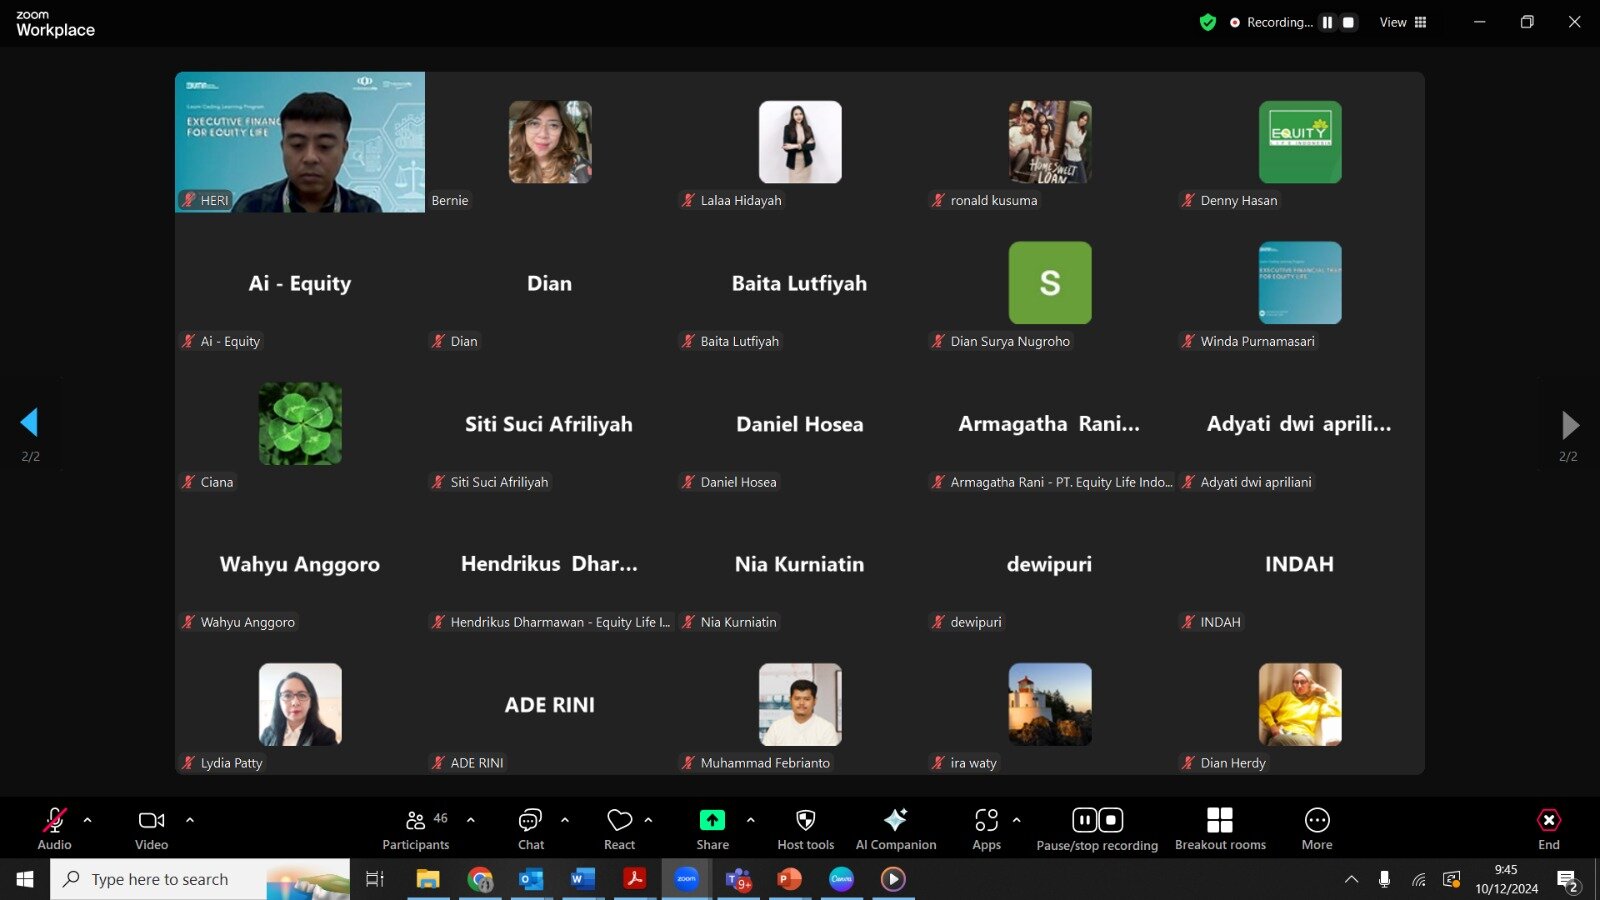The height and width of the screenshot is (900, 1600).
Task: Open video options arrow next to Video
Action: point(190,820)
